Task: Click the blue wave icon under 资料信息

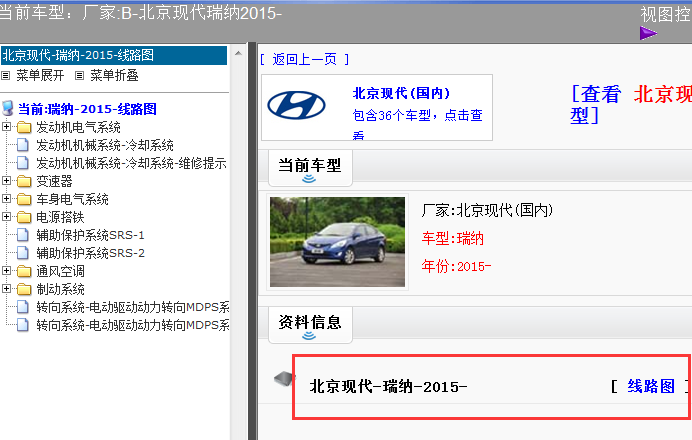Action: pos(309,336)
